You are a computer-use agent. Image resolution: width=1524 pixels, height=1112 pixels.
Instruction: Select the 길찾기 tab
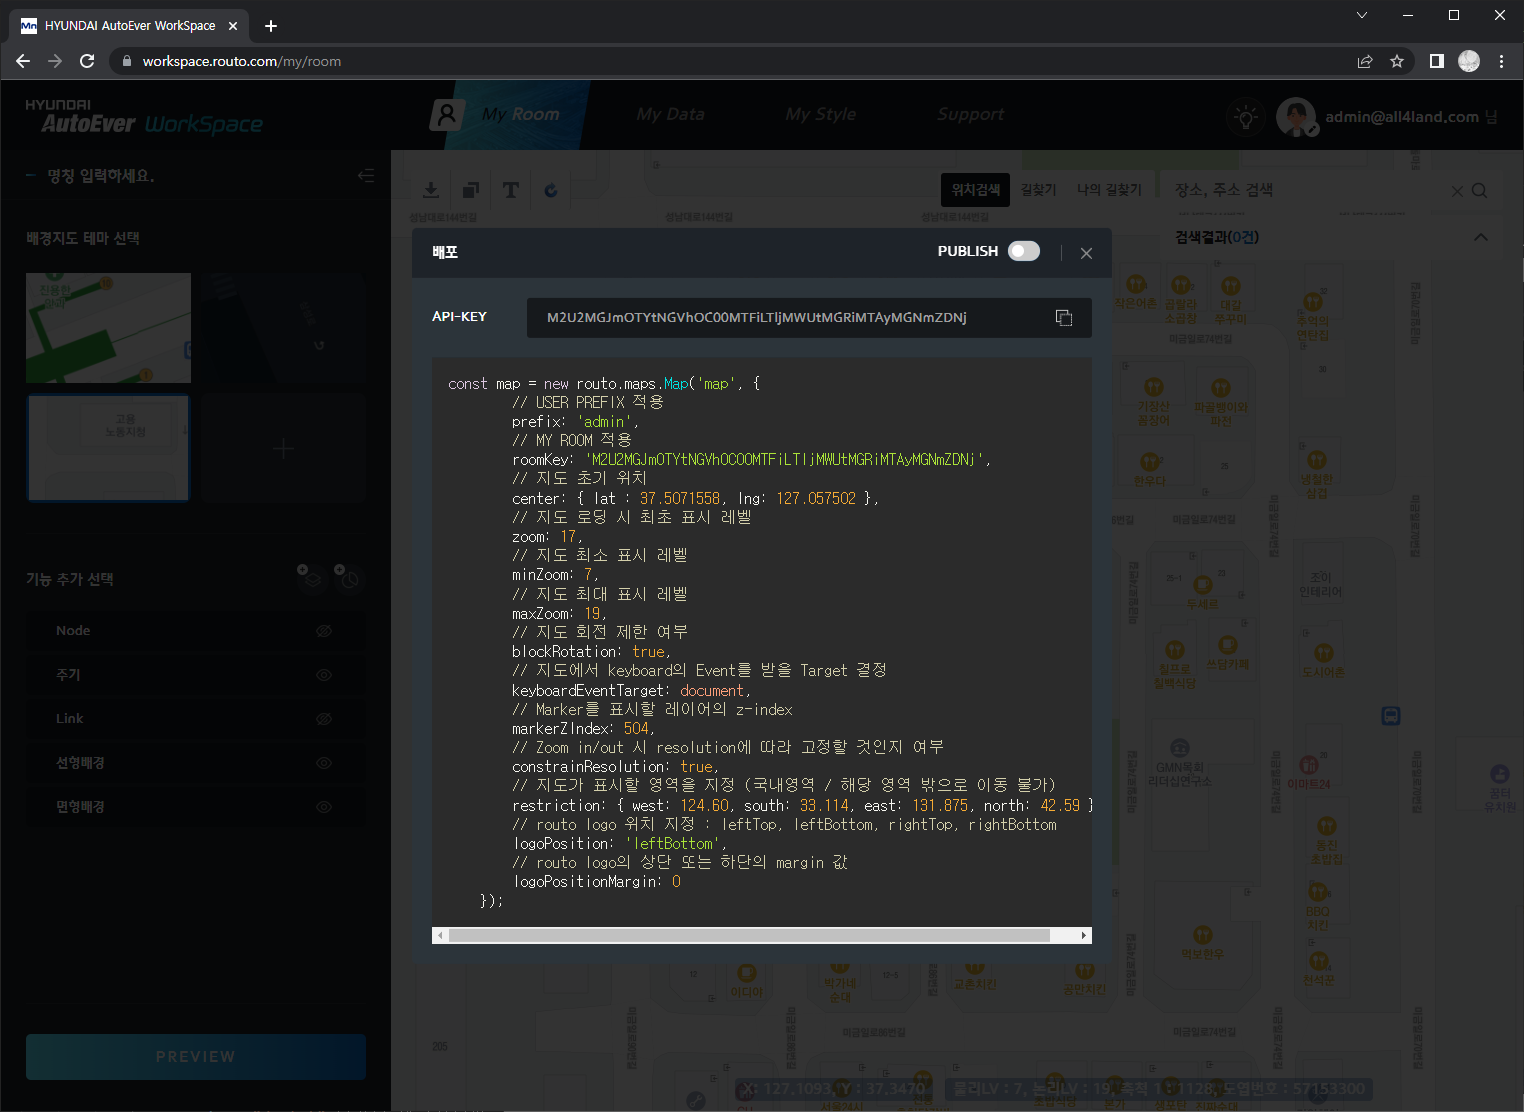[x=1038, y=189]
